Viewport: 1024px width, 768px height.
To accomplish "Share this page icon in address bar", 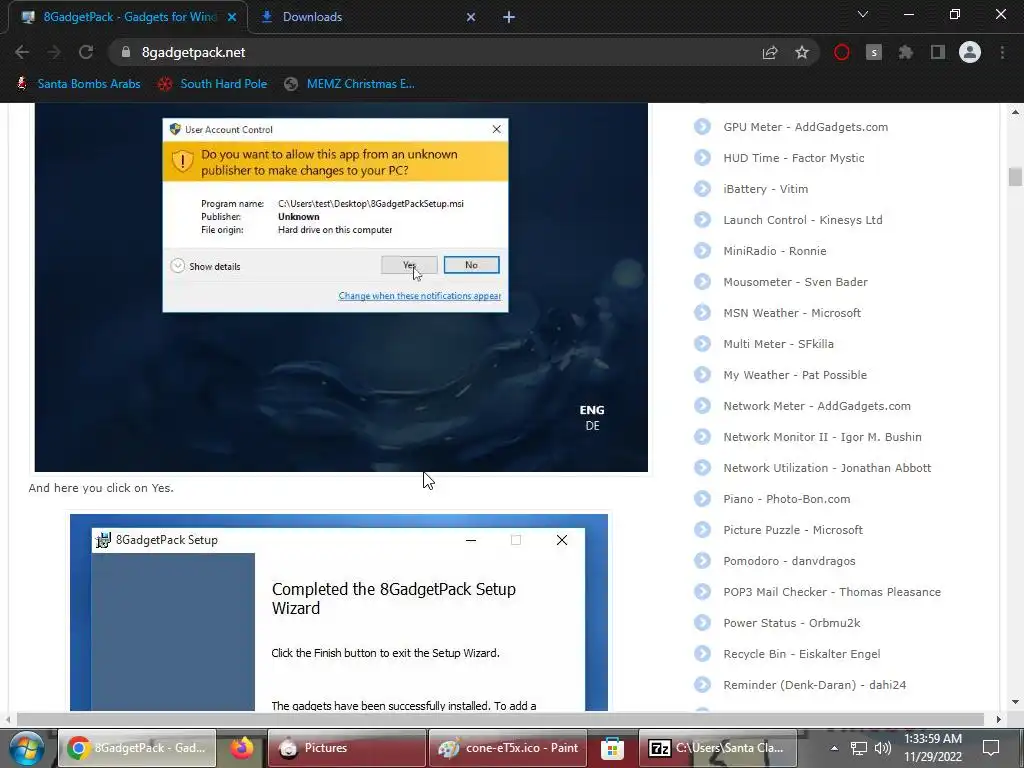I will click(770, 52).
